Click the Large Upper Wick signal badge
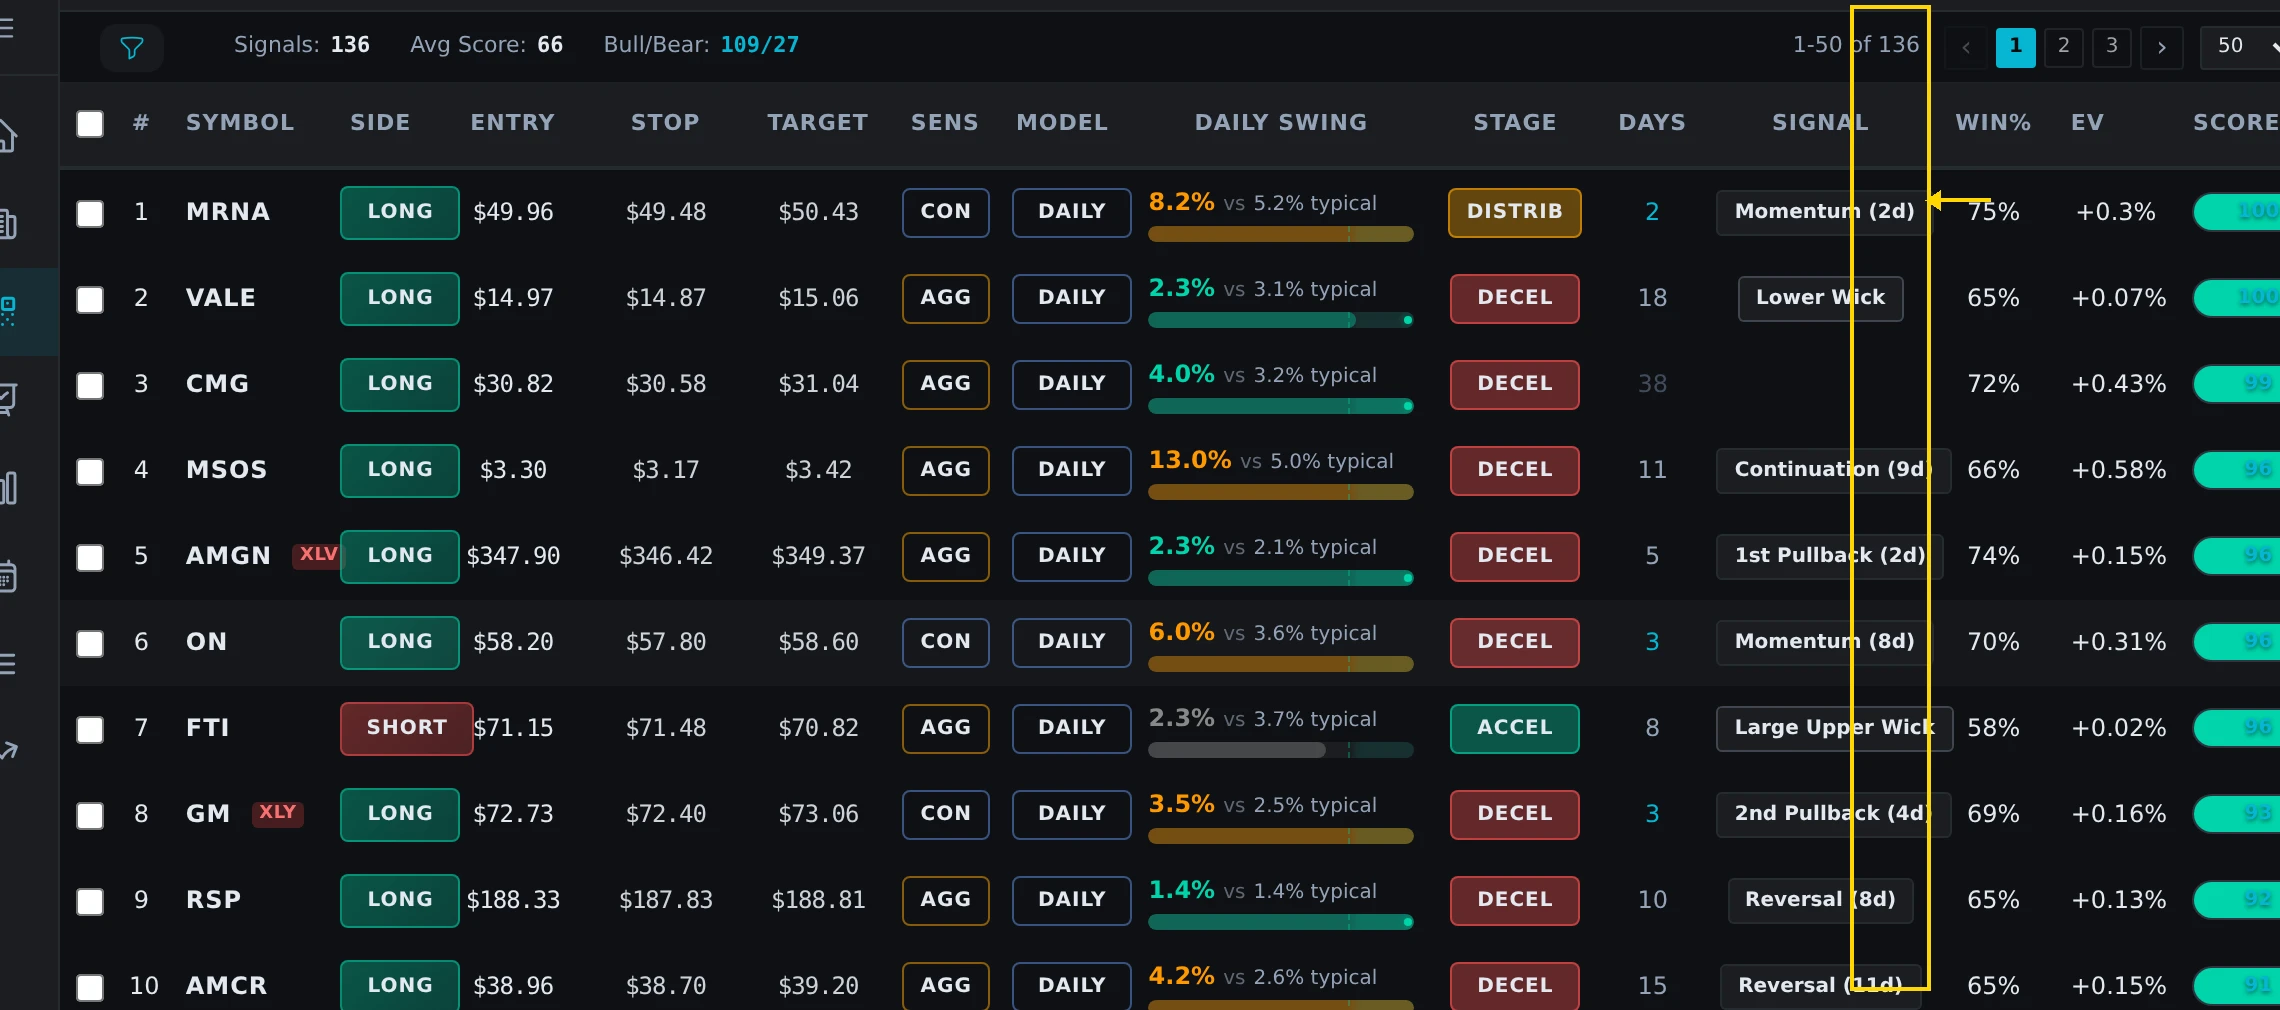Image resolution: width=2280 pixels, height=1010 pixels. pos(1834,728)
